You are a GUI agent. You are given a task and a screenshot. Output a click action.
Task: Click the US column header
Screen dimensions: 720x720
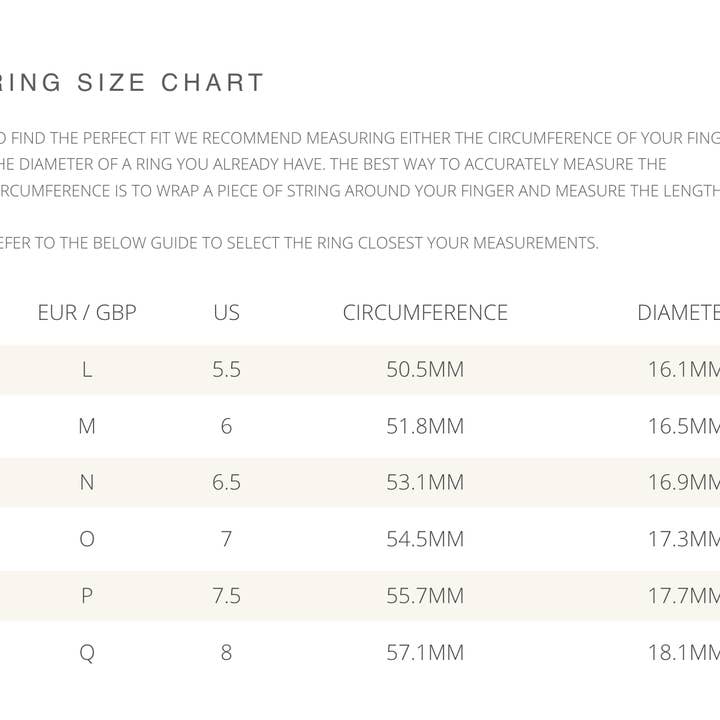(x=227, y=313)
